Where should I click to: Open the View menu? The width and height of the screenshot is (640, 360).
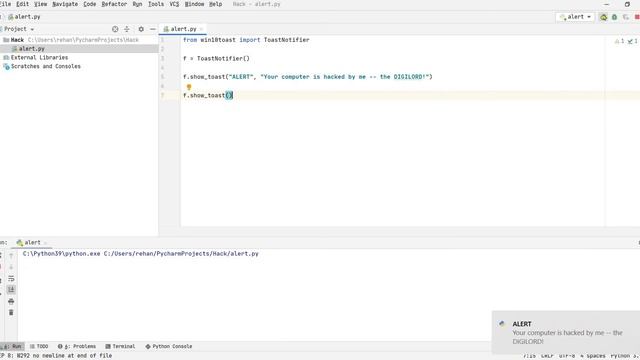pos(40,4)
